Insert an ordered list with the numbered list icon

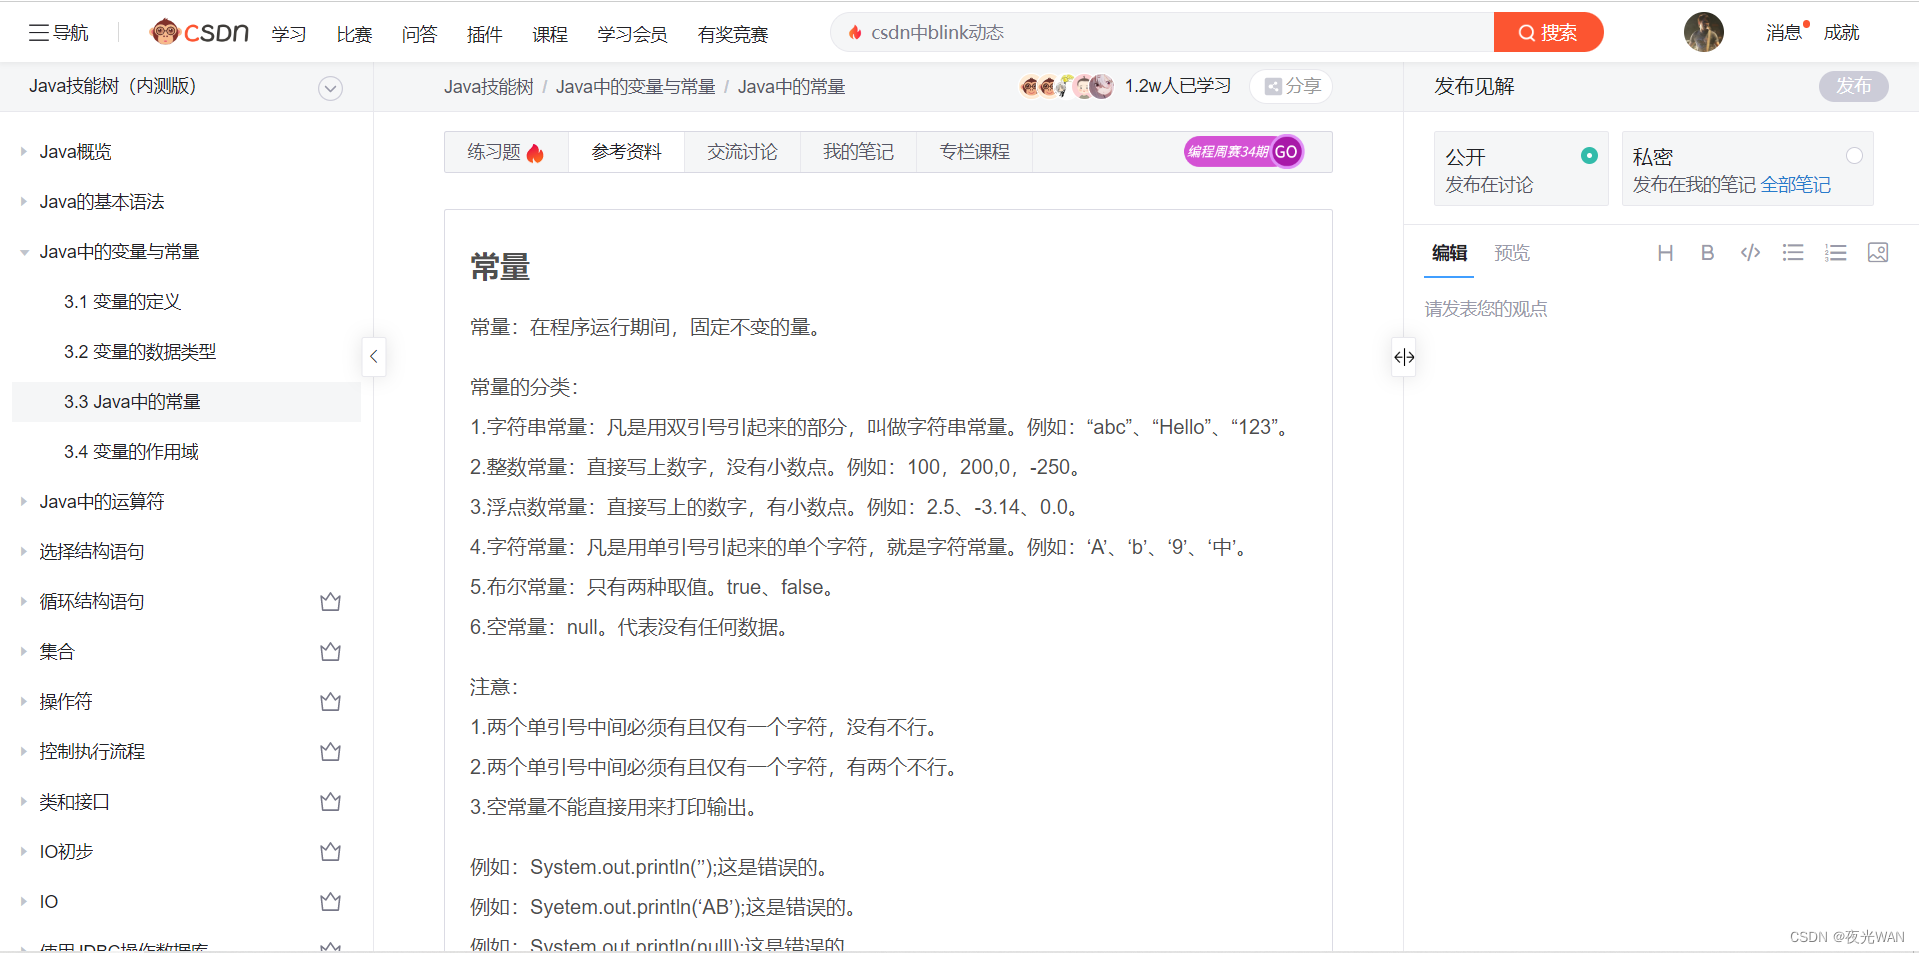(x=1835, y=253)
